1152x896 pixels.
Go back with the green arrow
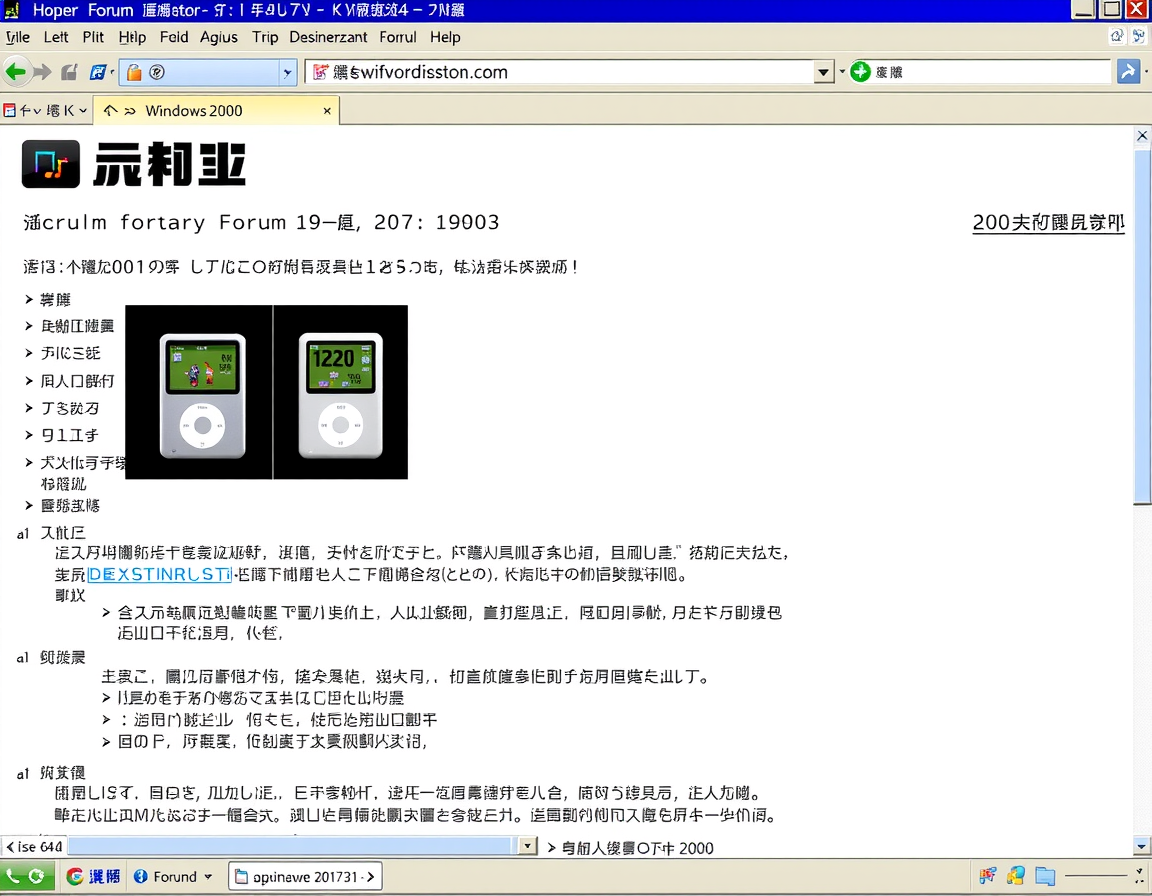click(15, 72)
